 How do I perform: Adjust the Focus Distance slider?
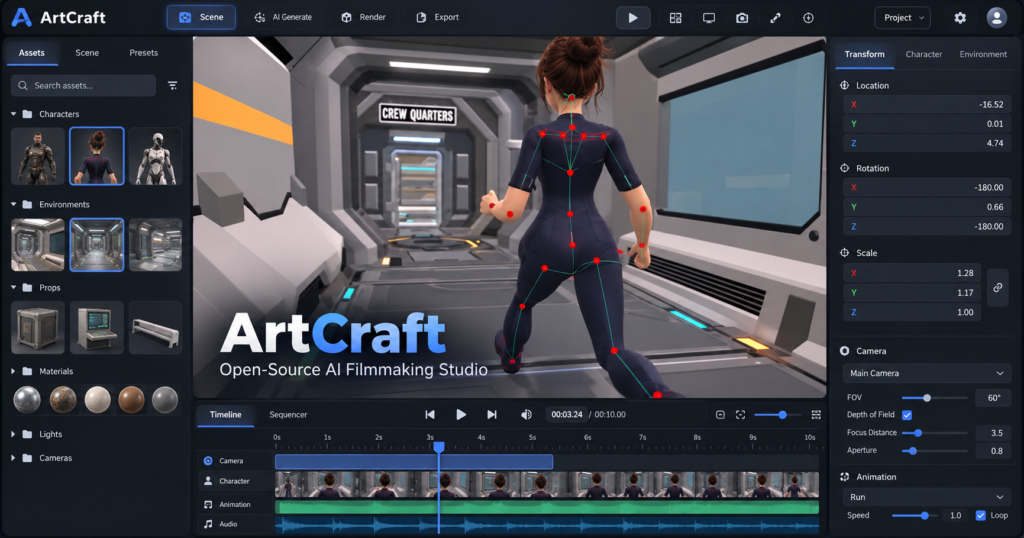935,433
